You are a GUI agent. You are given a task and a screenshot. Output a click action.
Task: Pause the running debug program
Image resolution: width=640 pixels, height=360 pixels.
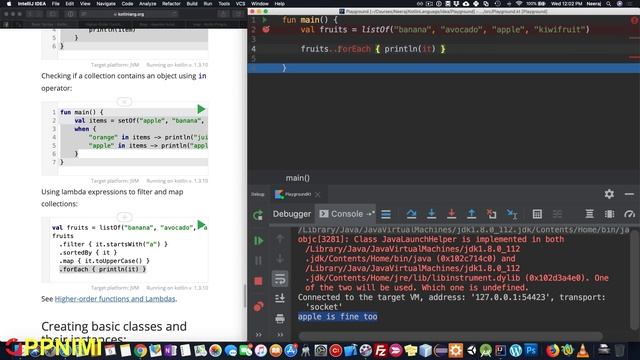(258, 260)
